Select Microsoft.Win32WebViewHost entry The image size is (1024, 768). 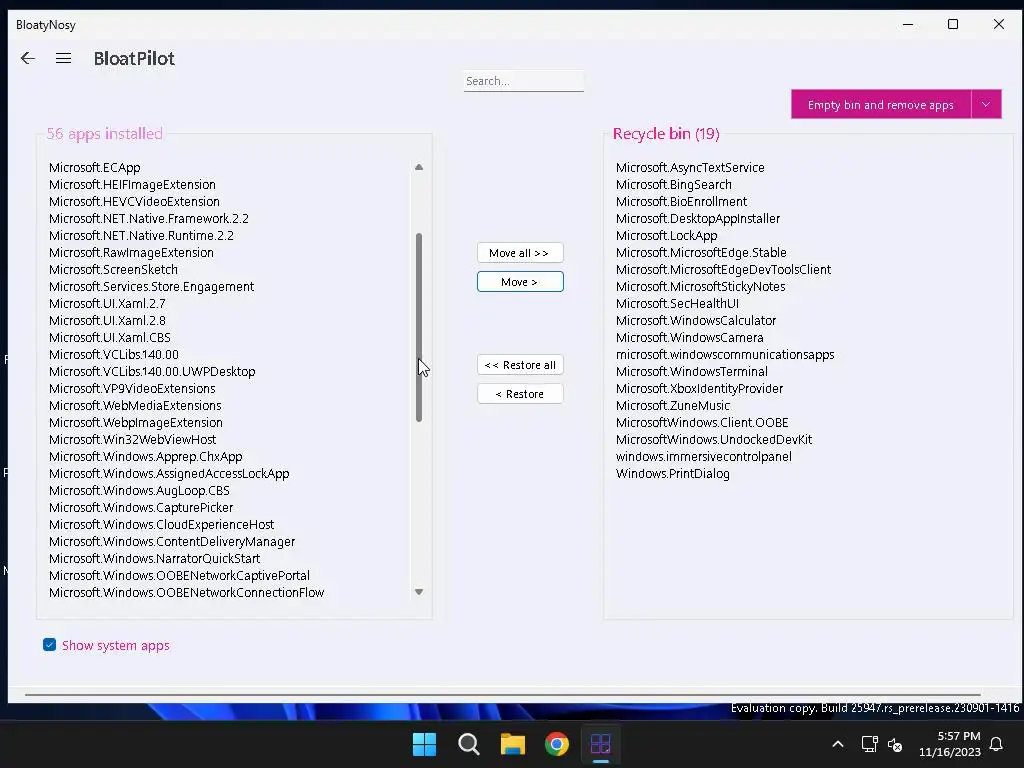pyautogui.click(x=133, y=439)
